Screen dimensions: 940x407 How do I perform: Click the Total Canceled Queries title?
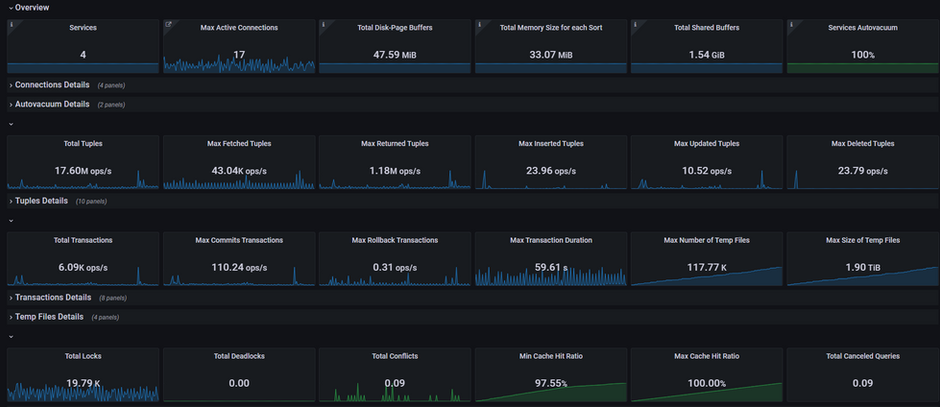pyautogui.click(x=863, y=356)
